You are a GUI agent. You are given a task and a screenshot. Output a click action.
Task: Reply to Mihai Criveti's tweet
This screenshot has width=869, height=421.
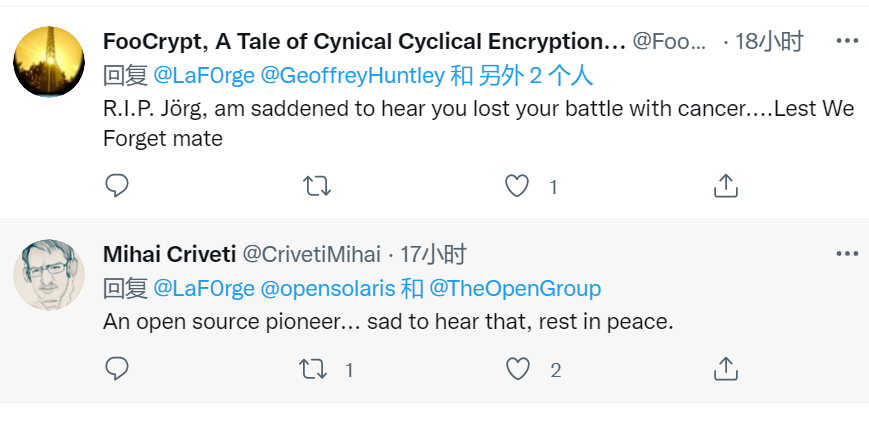(x=117, y=369)
